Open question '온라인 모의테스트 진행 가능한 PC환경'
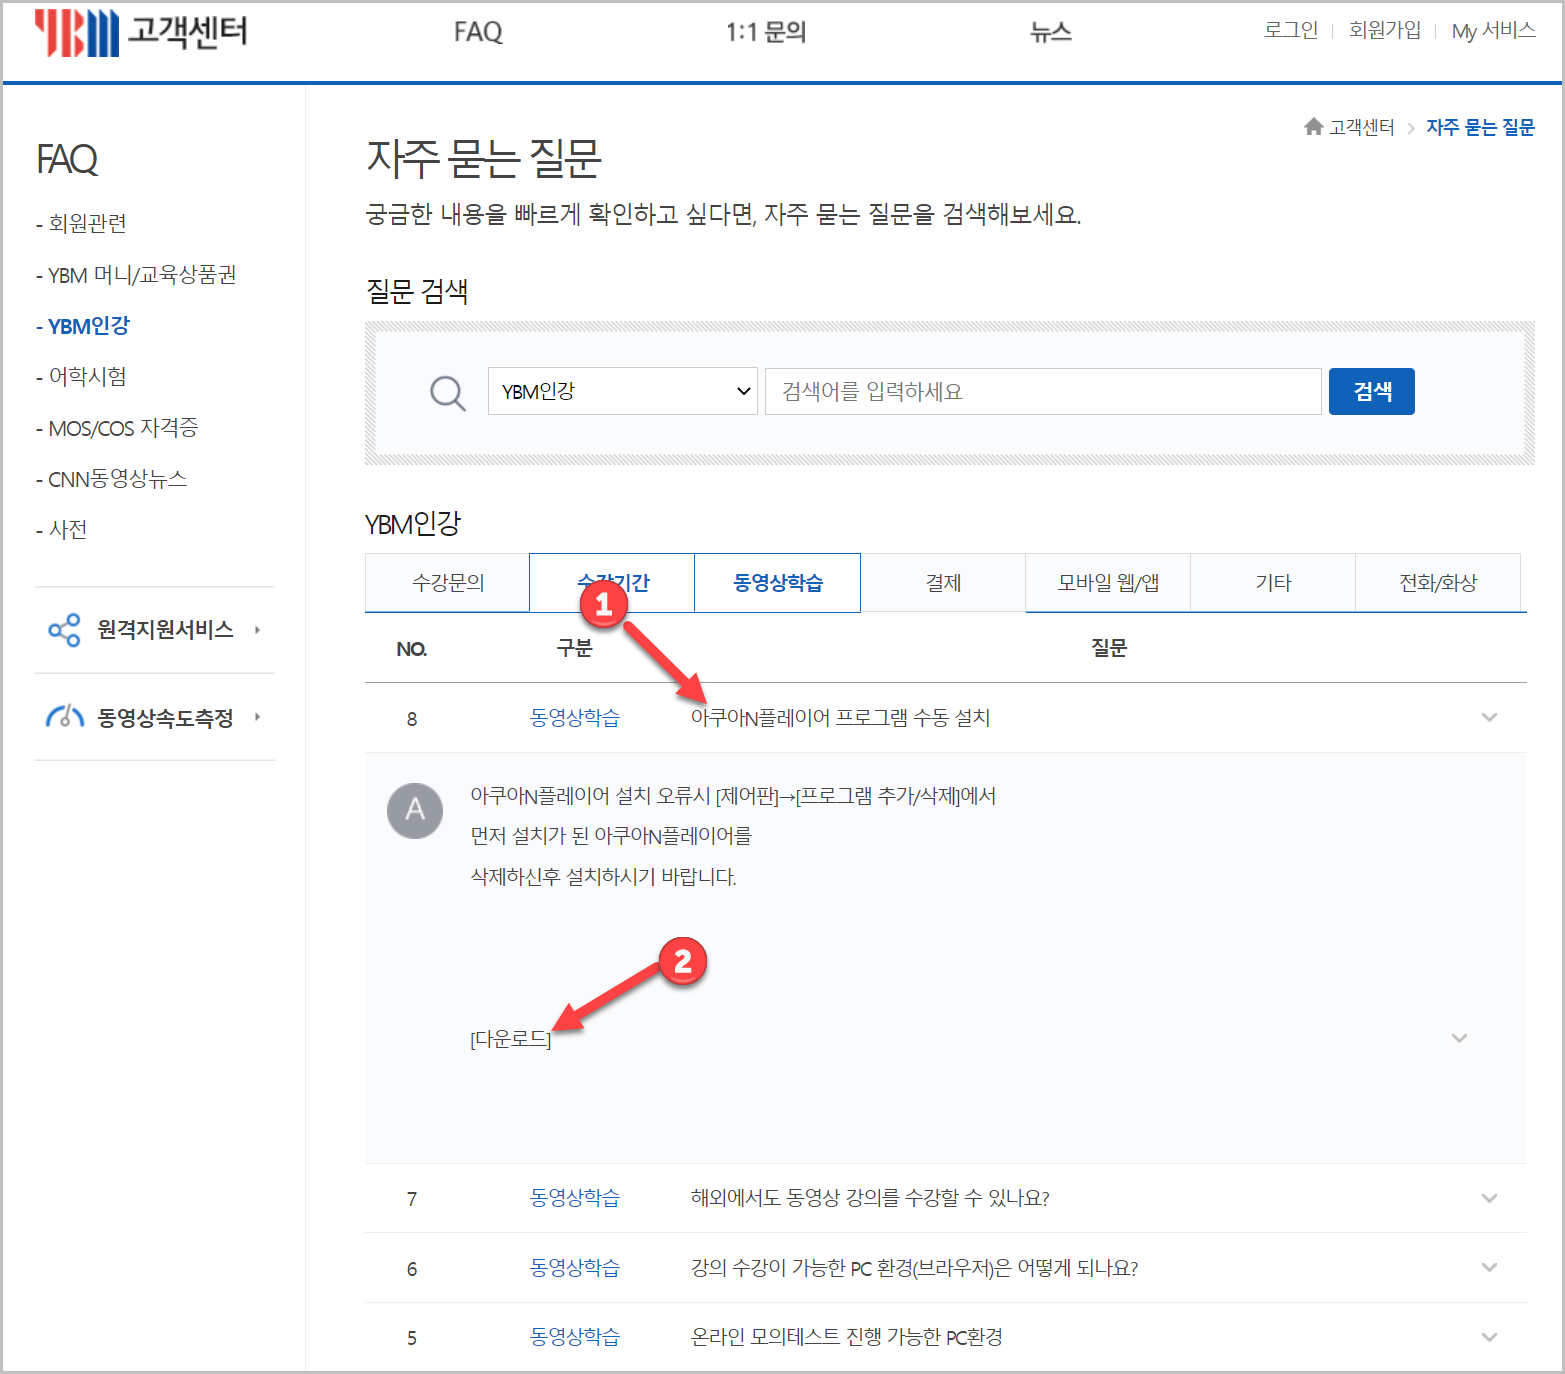 tap(846, 1337)
